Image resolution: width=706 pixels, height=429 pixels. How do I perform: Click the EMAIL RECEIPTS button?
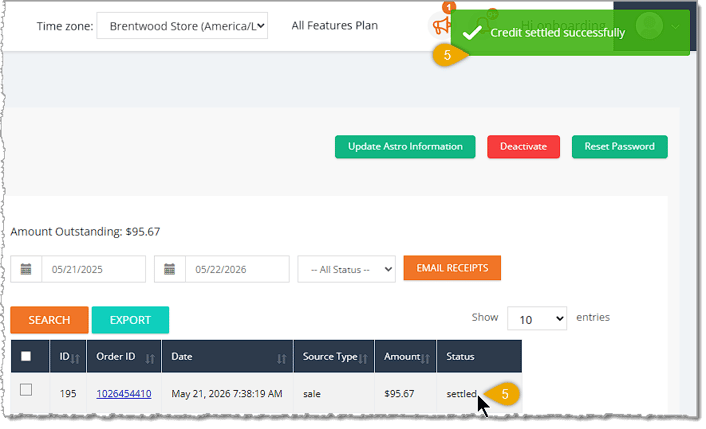pos(452,268)
